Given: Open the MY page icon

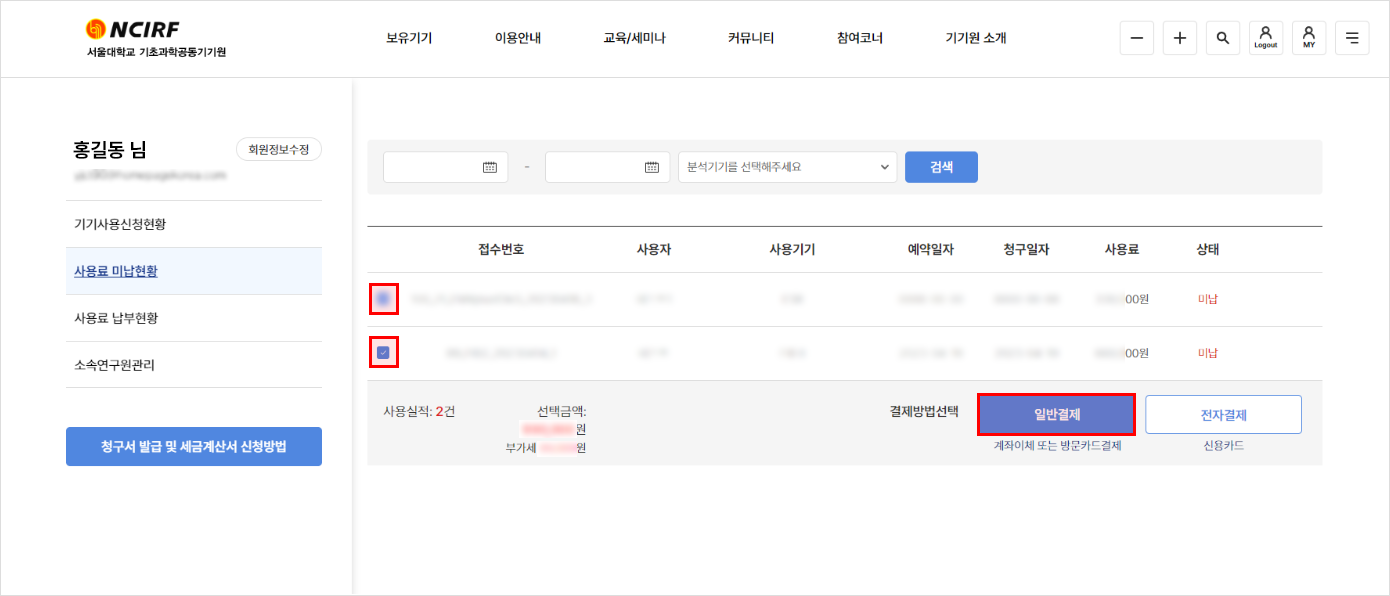Looking at the screenshot, I should coord(1308,38).
